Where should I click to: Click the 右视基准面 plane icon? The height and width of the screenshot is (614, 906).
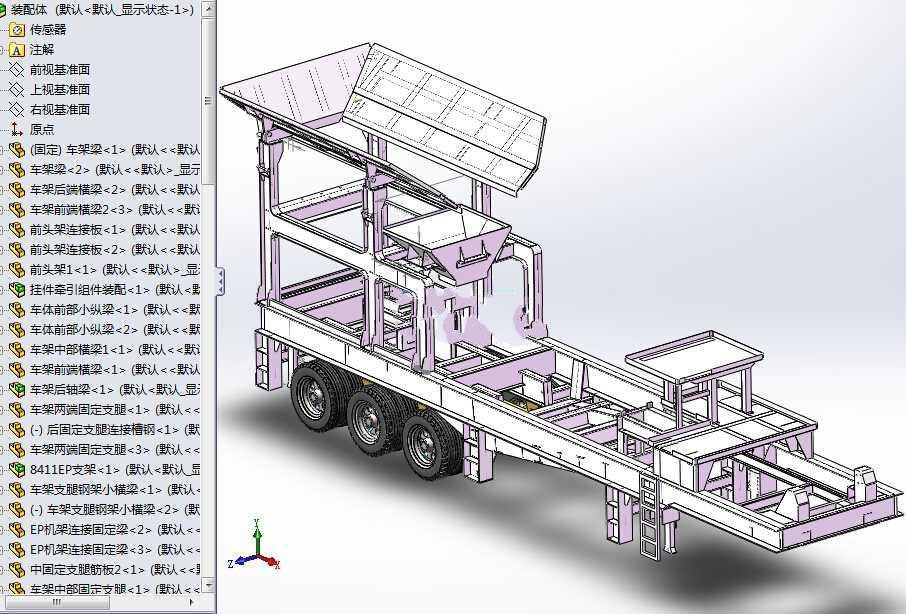(17, 109)
